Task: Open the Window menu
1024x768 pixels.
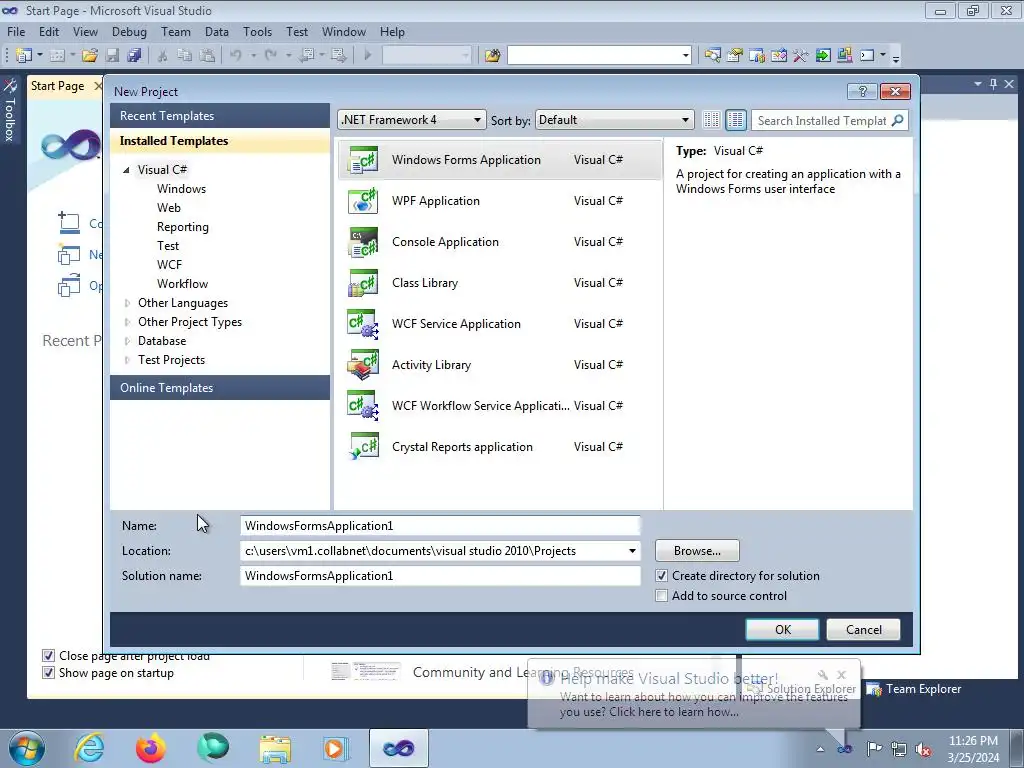Action: coord(344,32)
